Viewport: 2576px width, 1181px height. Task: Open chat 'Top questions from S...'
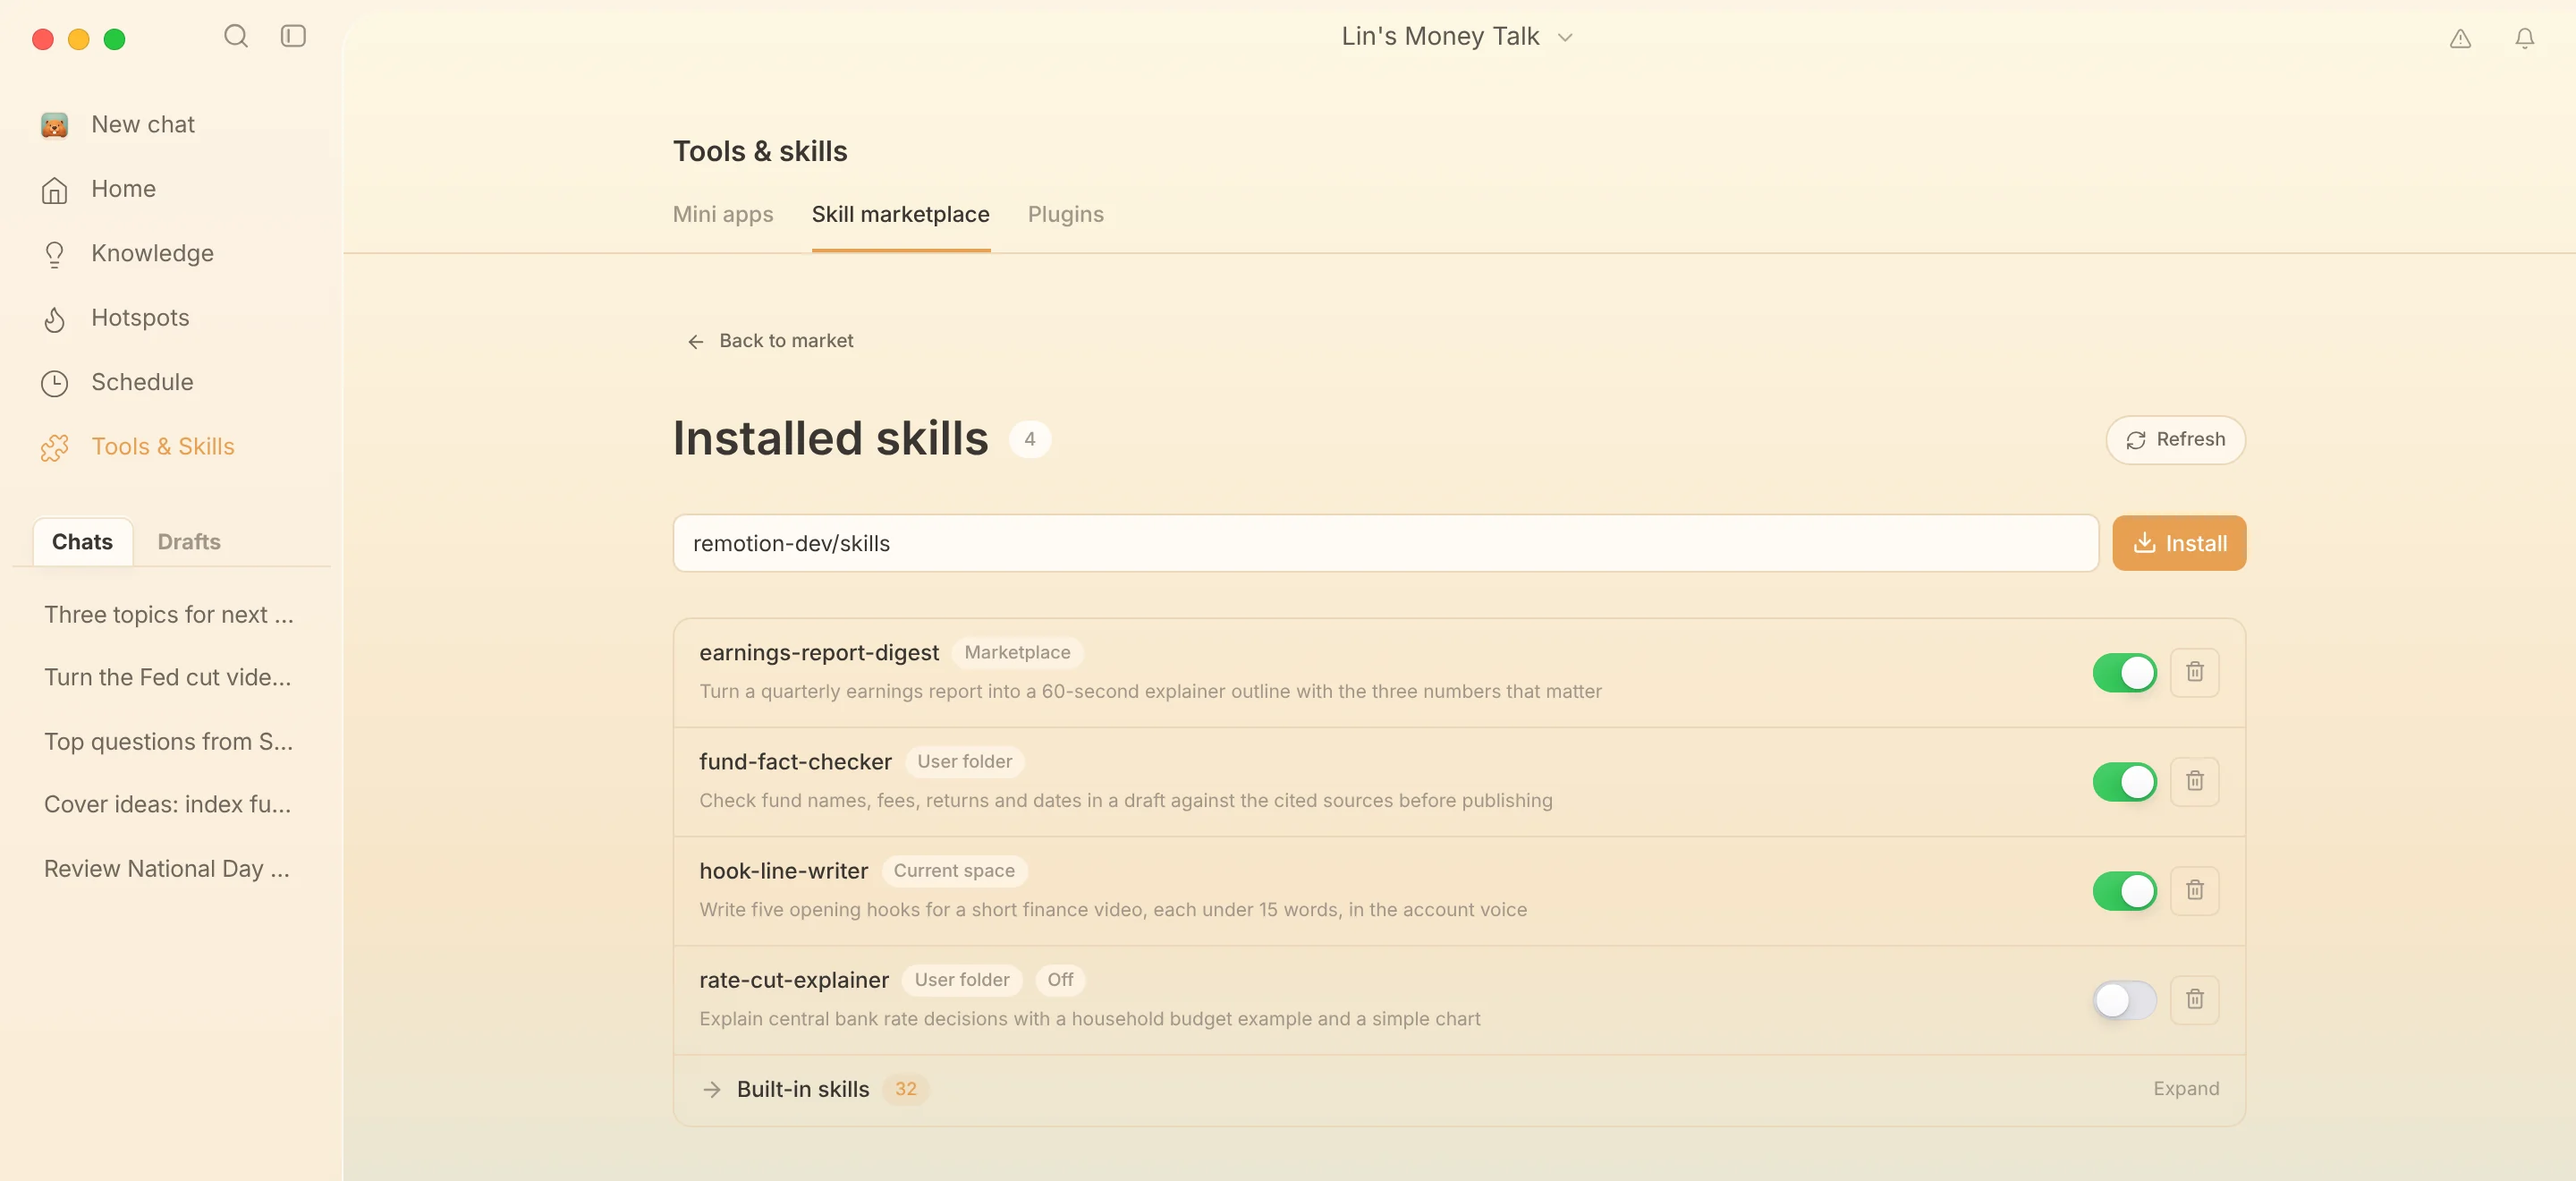point(168,741)
